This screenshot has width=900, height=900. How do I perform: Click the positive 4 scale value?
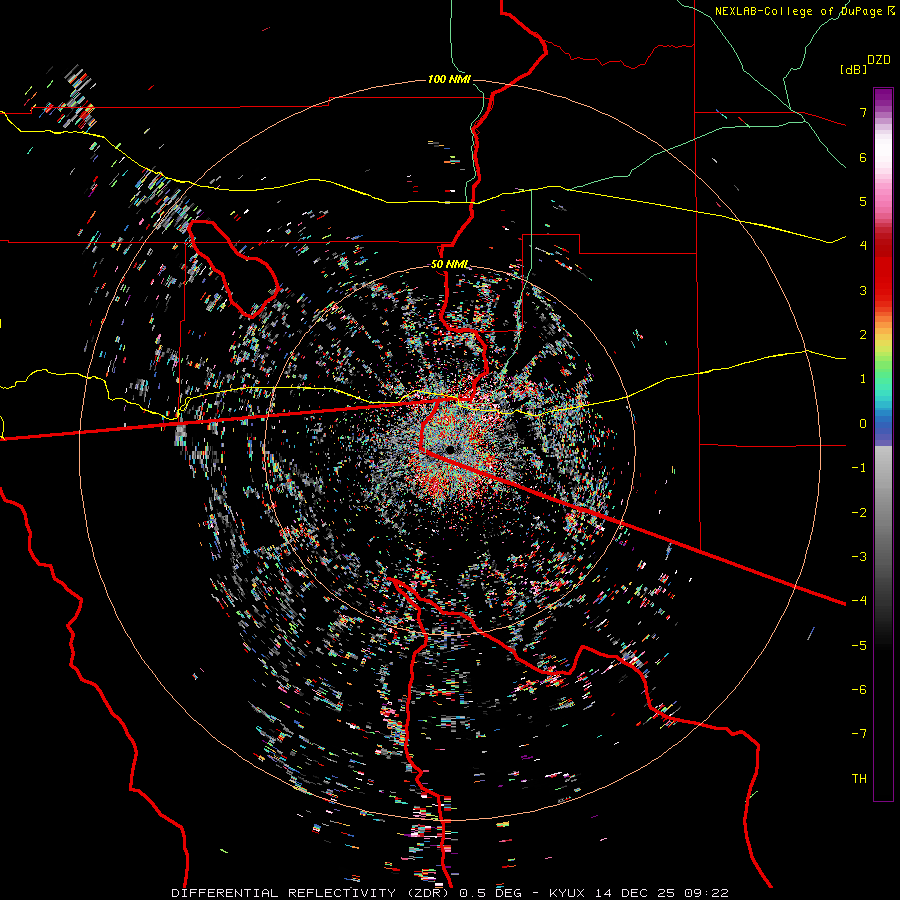(x=863, y=246)
